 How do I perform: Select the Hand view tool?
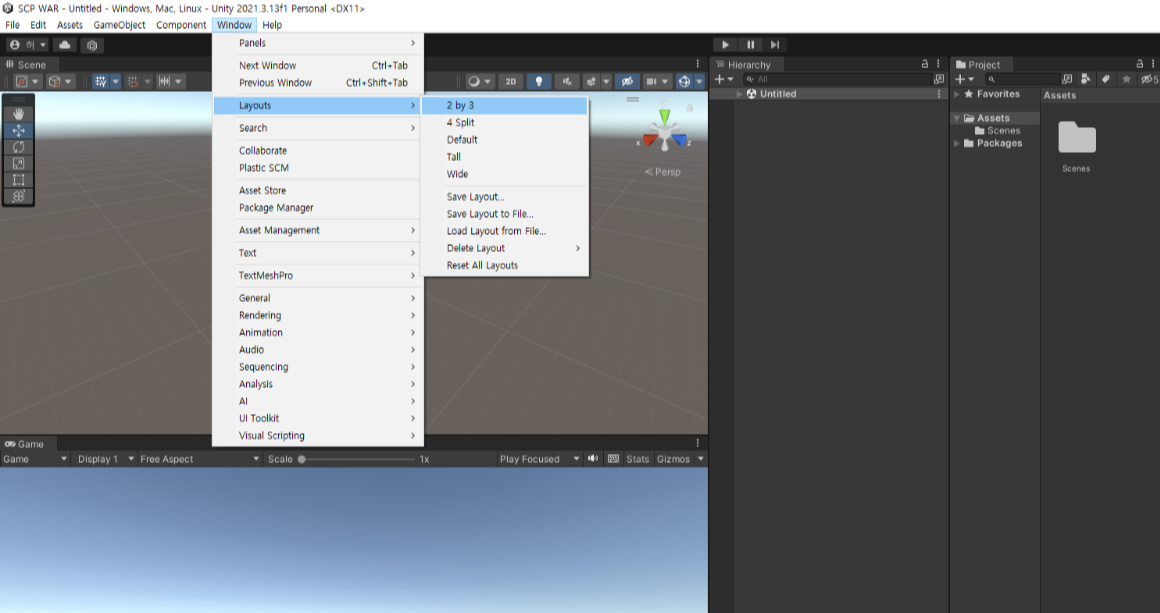point(18,113)
